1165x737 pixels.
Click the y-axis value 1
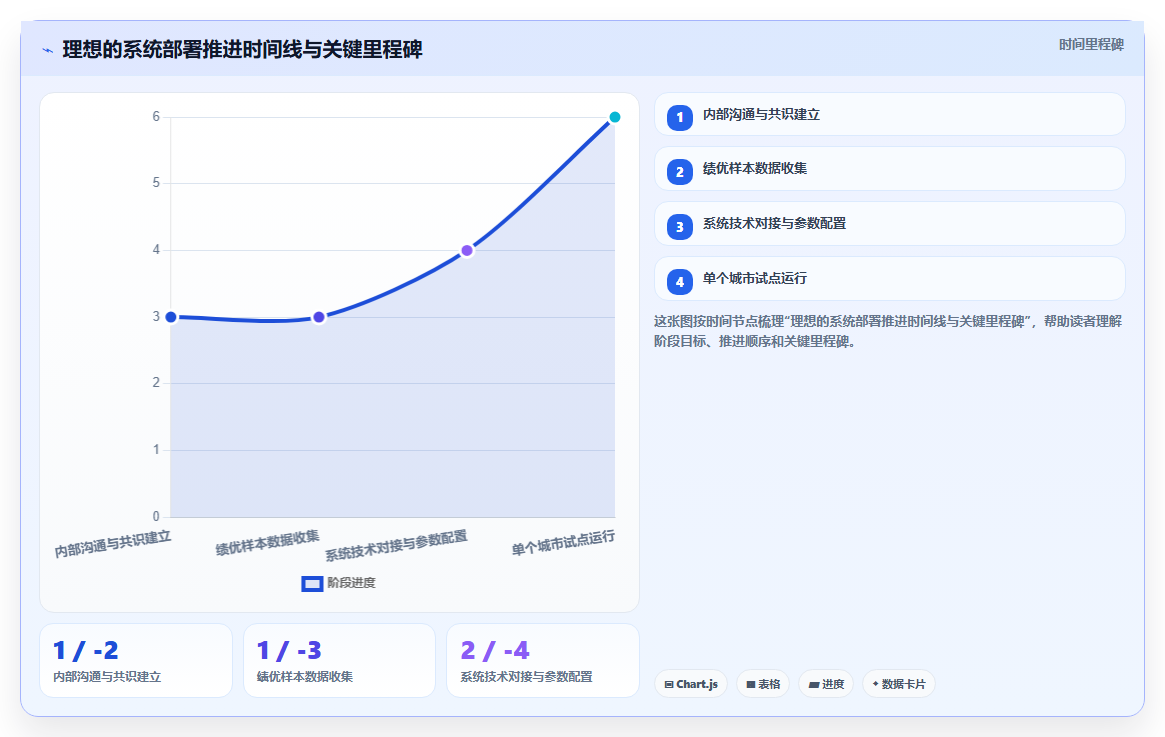click(x=156, y=449)
